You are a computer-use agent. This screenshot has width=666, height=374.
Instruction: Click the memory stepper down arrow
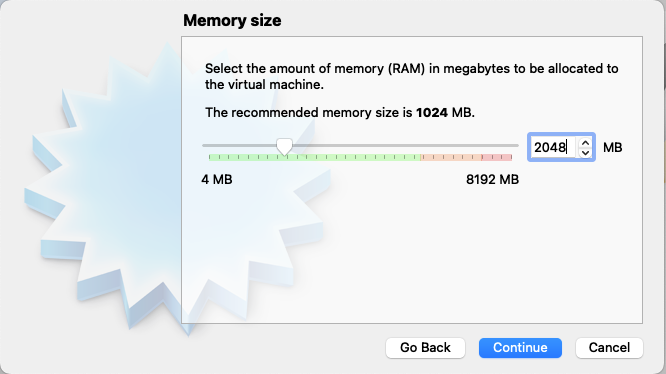point(585,152)
